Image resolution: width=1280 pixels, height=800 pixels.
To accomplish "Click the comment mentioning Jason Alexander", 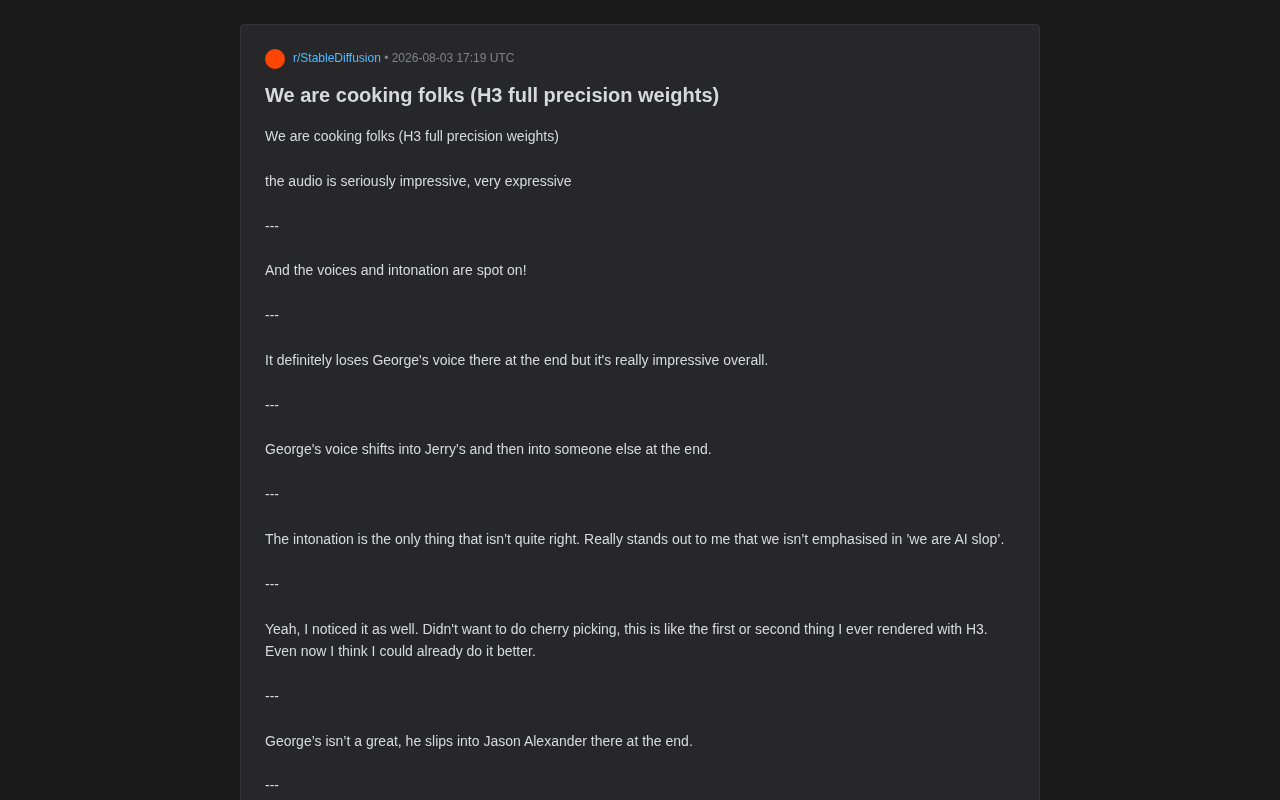I will click(479, 741).
